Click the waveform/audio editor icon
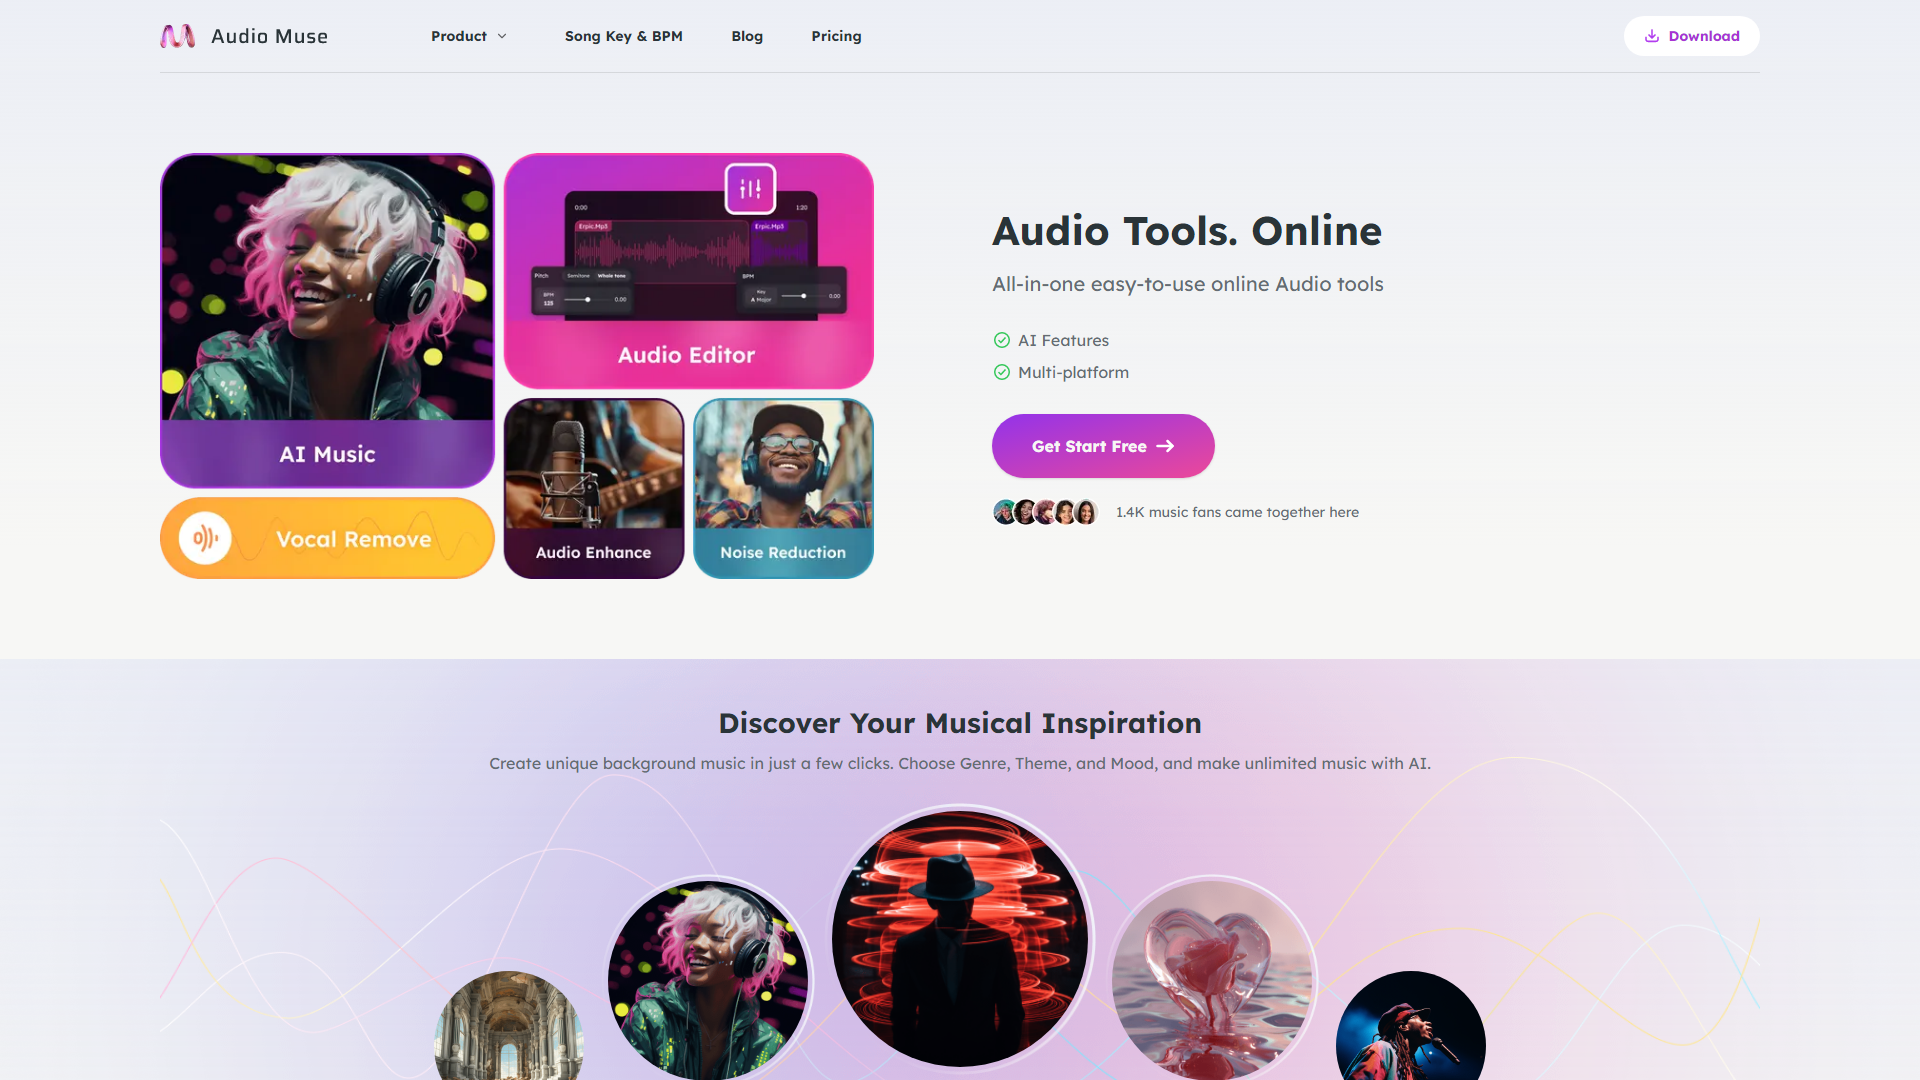The height and width of the screenshot is (1080, 1920). (x=750, y=189)
